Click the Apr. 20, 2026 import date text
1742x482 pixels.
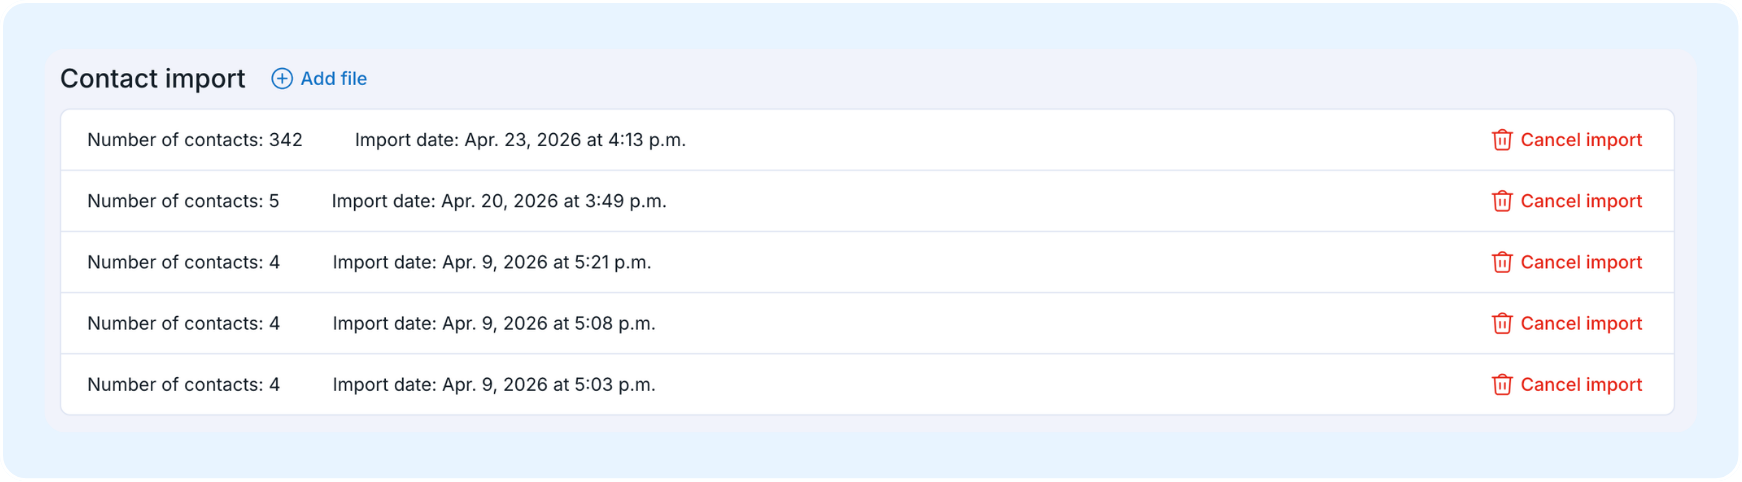coord(499,201)
